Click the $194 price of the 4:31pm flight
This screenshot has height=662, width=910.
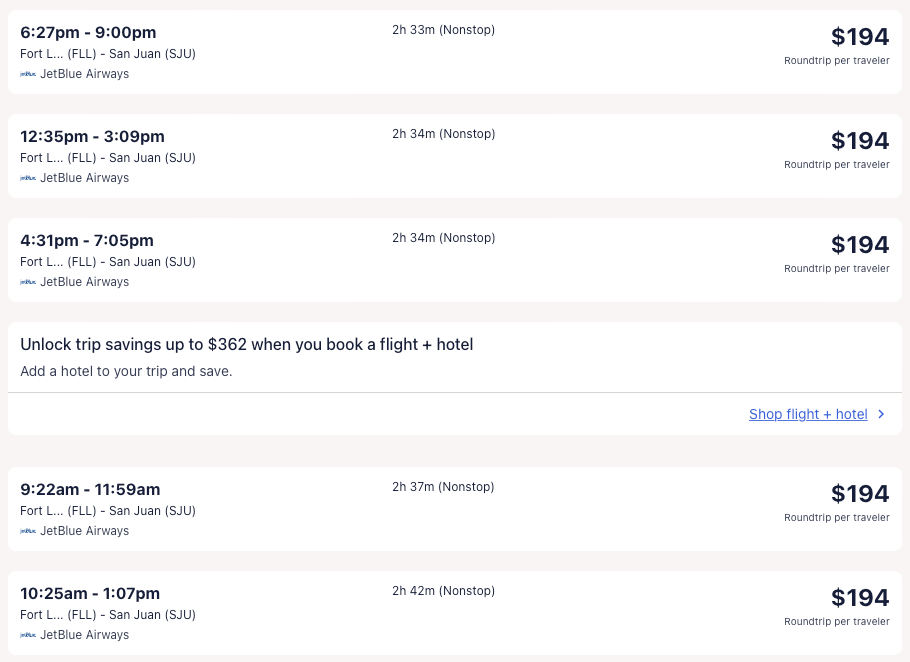[x=859, y=245]
